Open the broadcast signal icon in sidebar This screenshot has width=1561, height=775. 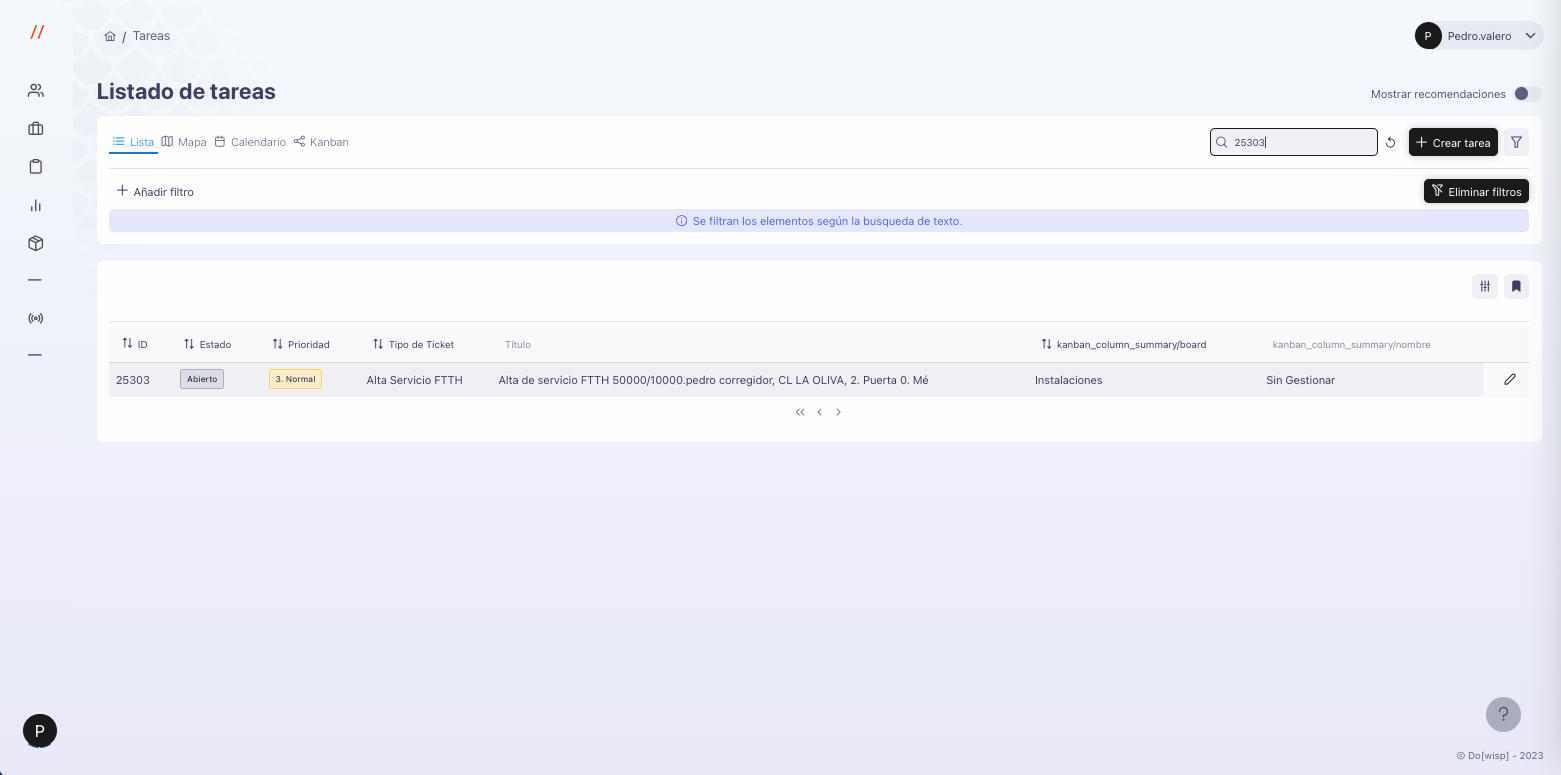pyautogui.click(x=36, y=319)
